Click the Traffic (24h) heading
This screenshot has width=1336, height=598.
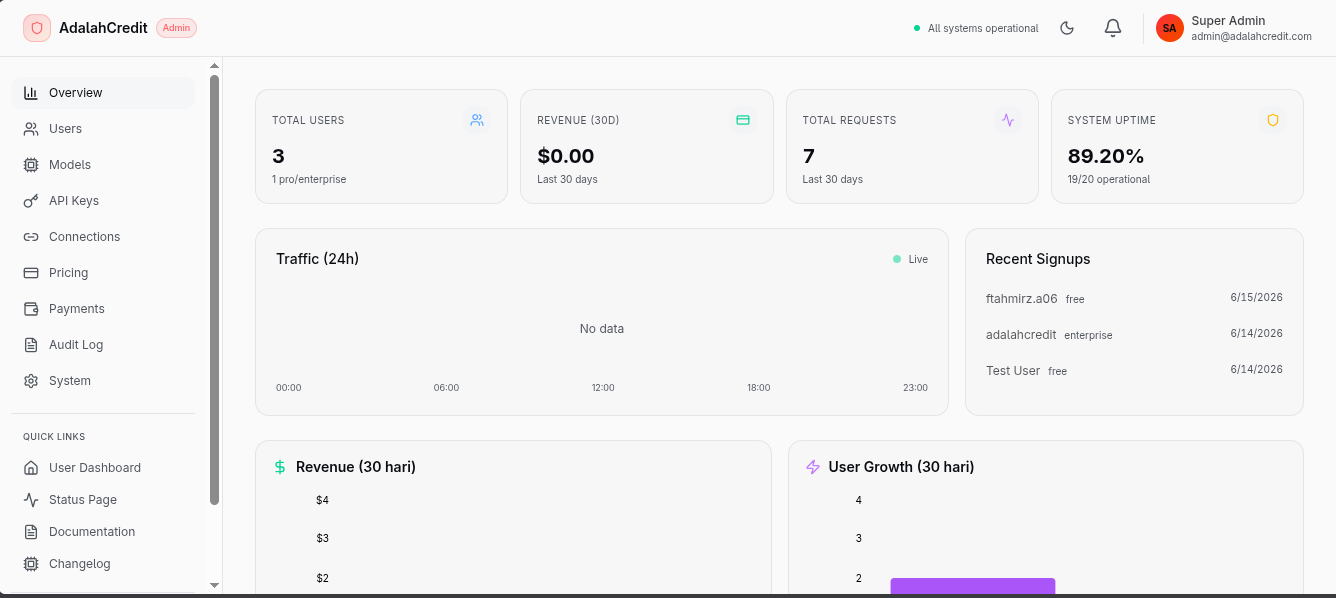click(318, 259)
